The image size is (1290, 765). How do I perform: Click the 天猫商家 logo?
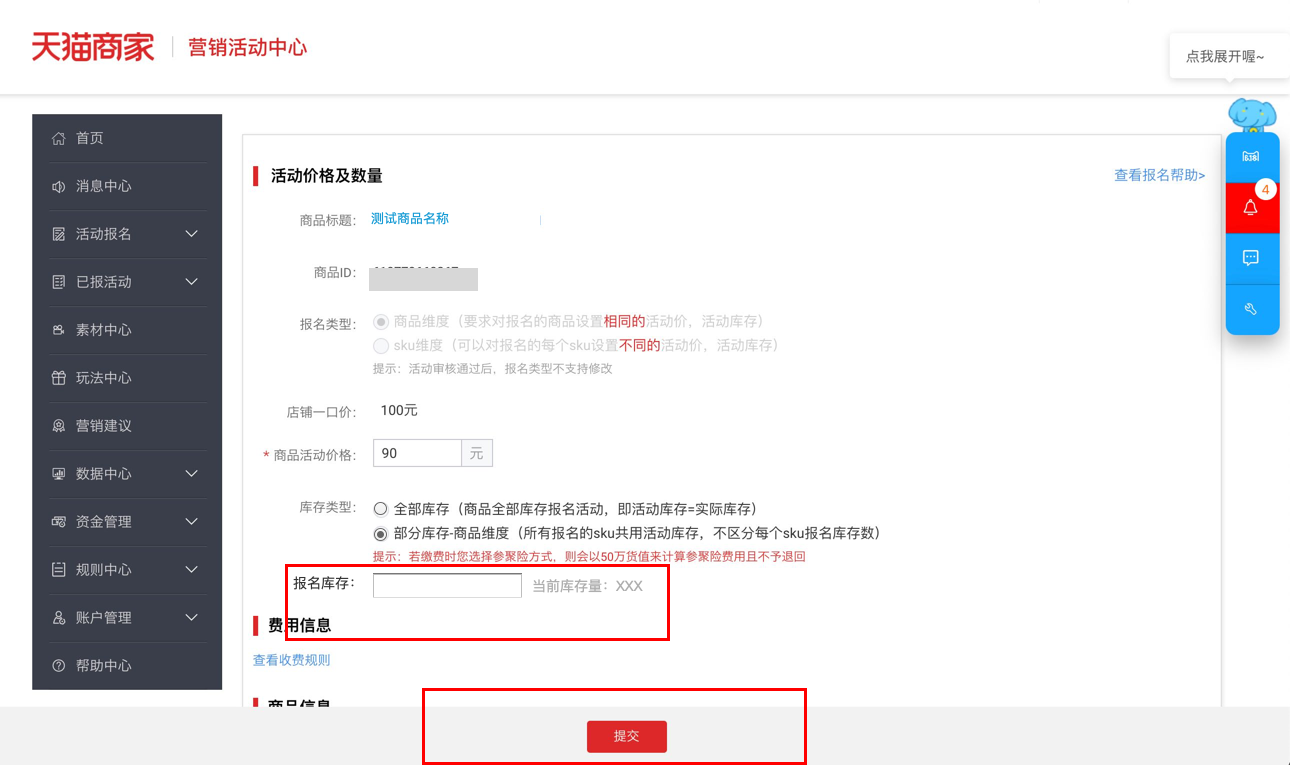point(93,47)
